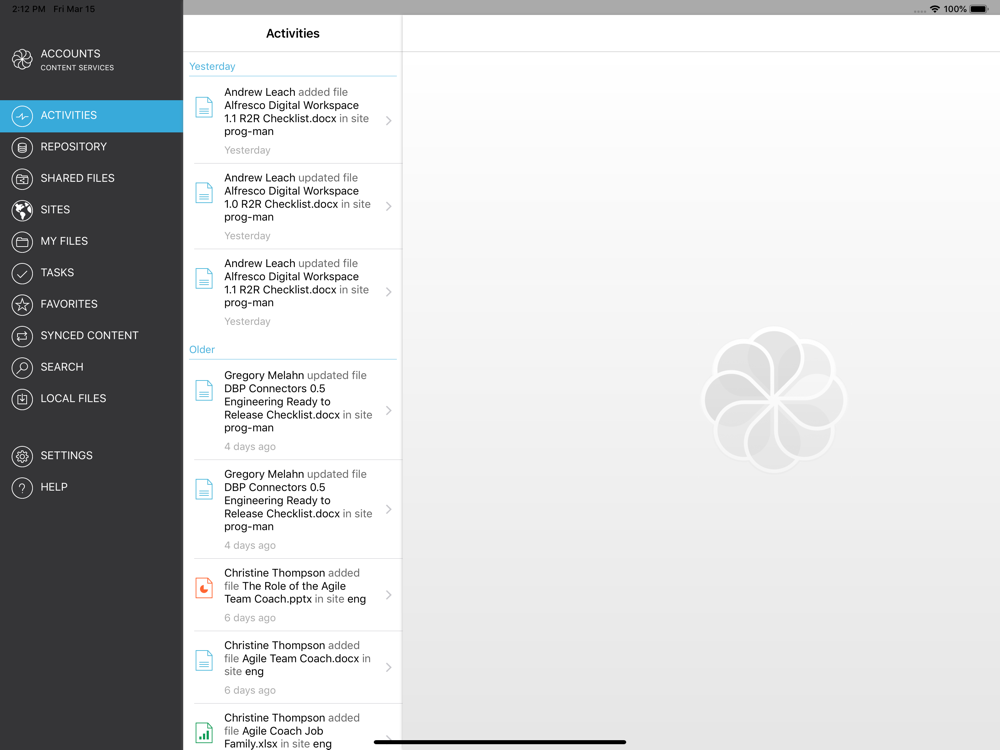
Task: Click the battery status icon
Action: pyautogui.click(x=978, y=9)
